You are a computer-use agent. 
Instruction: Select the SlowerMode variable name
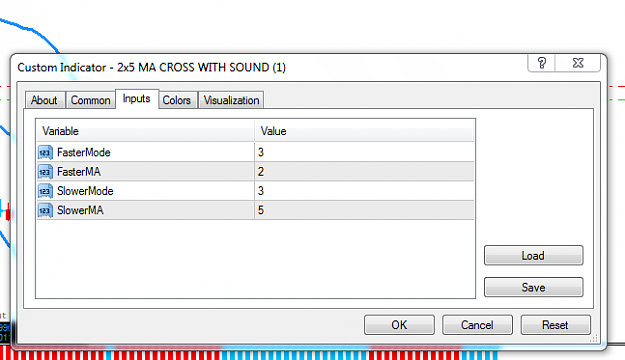(85, 191)
